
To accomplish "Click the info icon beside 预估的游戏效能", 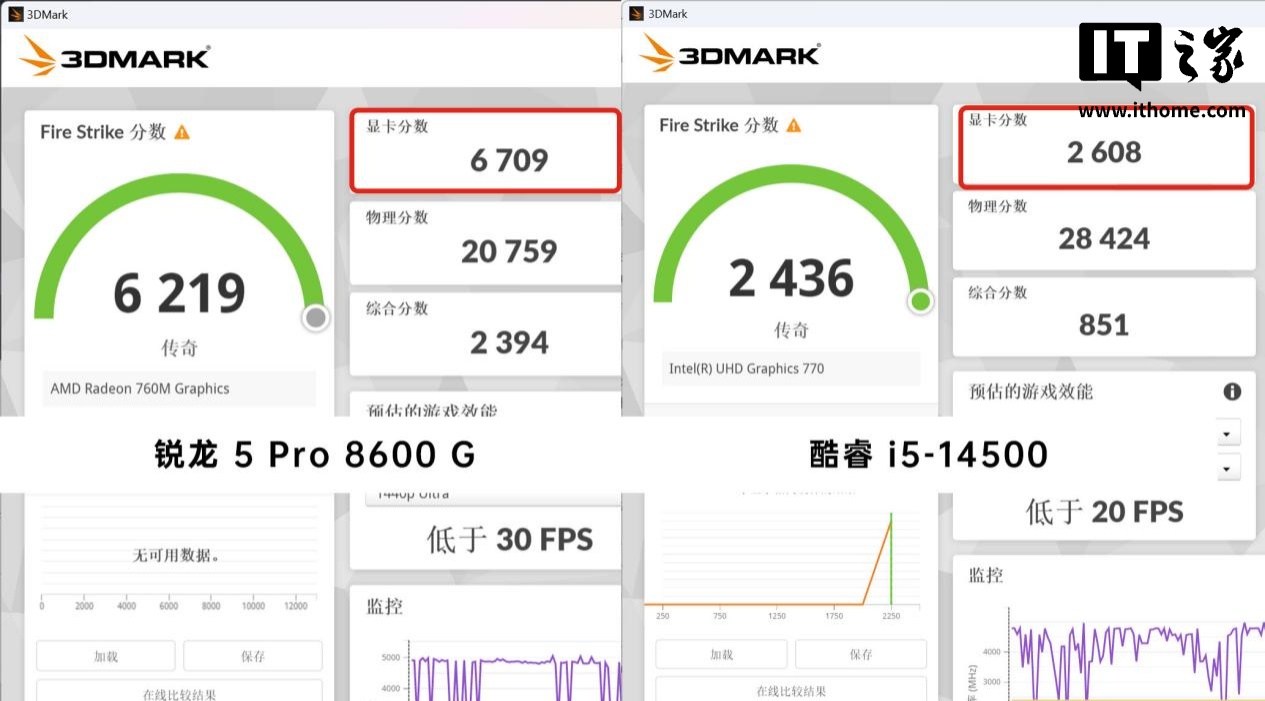I will click(x=1232, y=392).
